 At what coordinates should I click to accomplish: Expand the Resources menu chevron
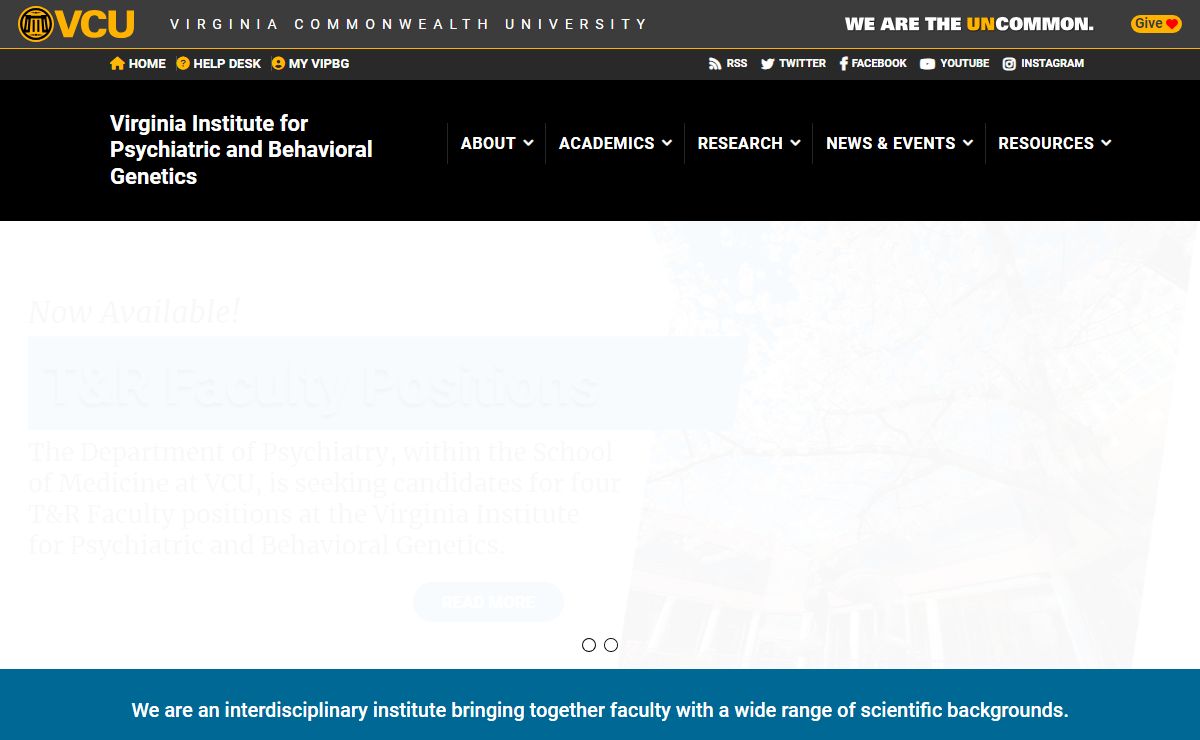[x=1106, y=143]
